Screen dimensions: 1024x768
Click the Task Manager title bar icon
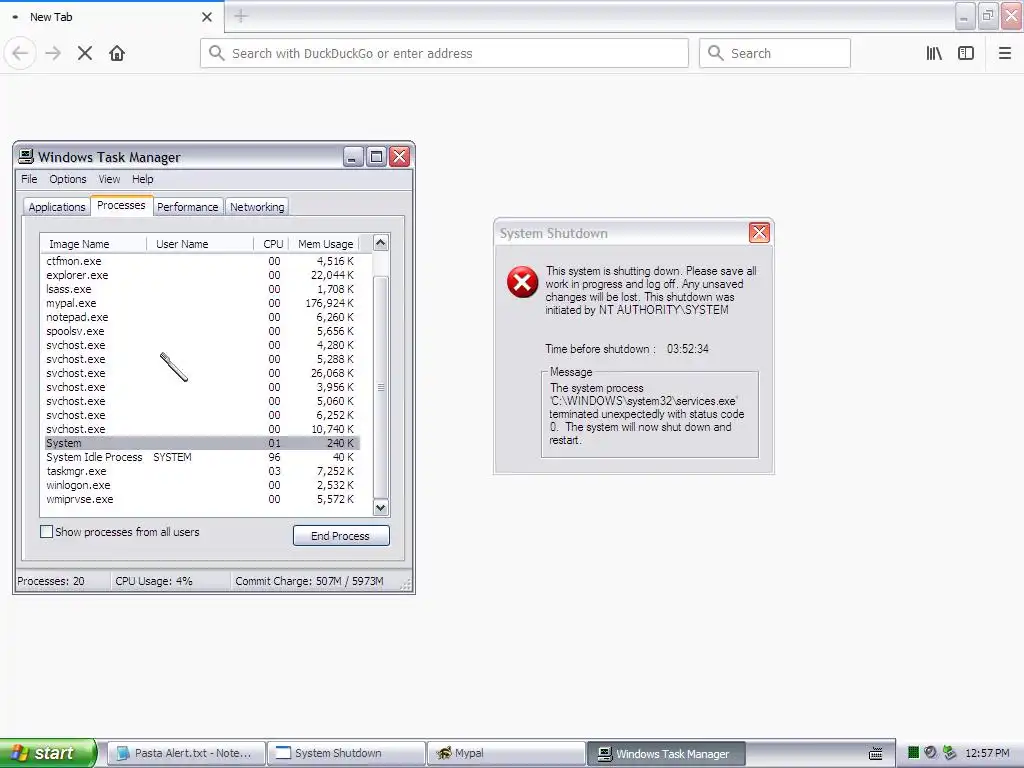click(x=26, y=157)
